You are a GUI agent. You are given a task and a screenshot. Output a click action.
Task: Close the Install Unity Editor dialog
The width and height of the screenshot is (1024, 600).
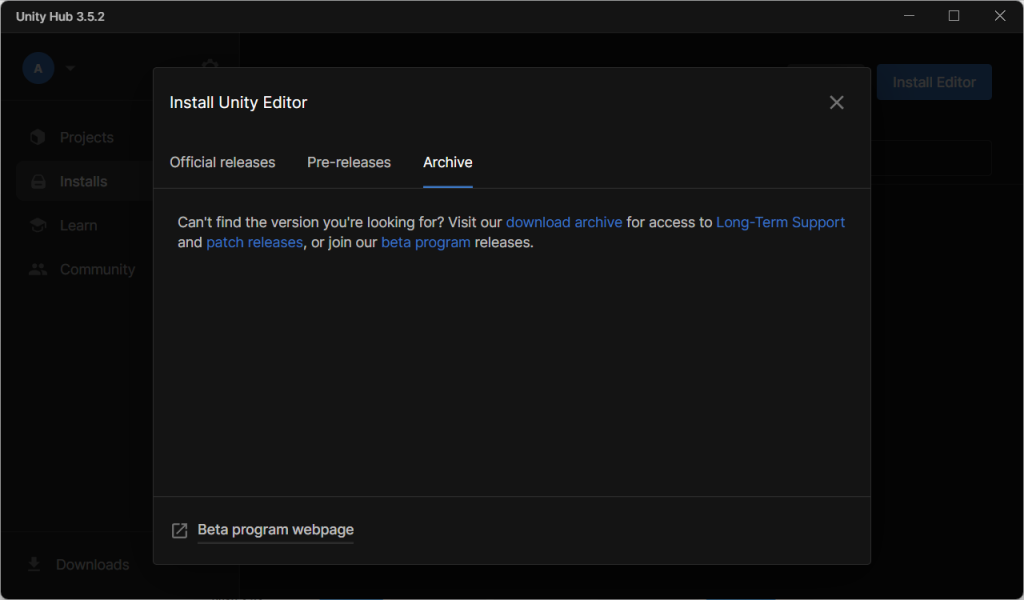tap(837, 103)
